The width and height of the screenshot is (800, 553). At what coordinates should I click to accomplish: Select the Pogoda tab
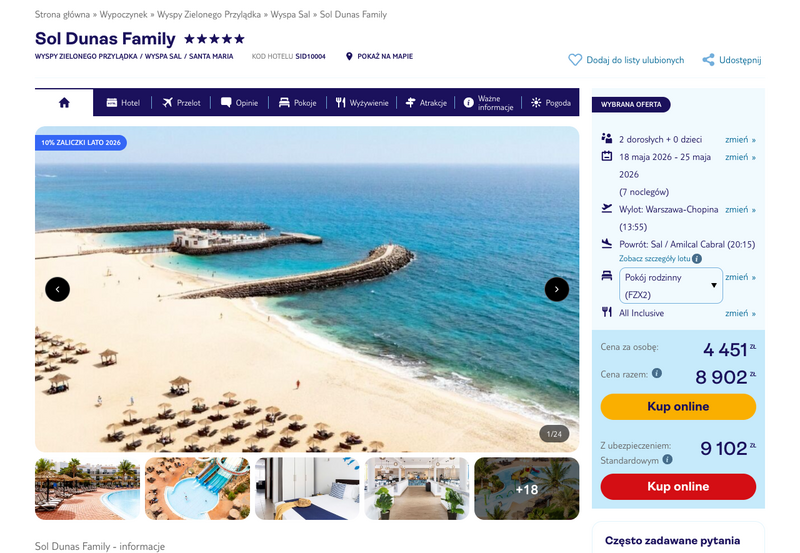click(x=551, y=103)
